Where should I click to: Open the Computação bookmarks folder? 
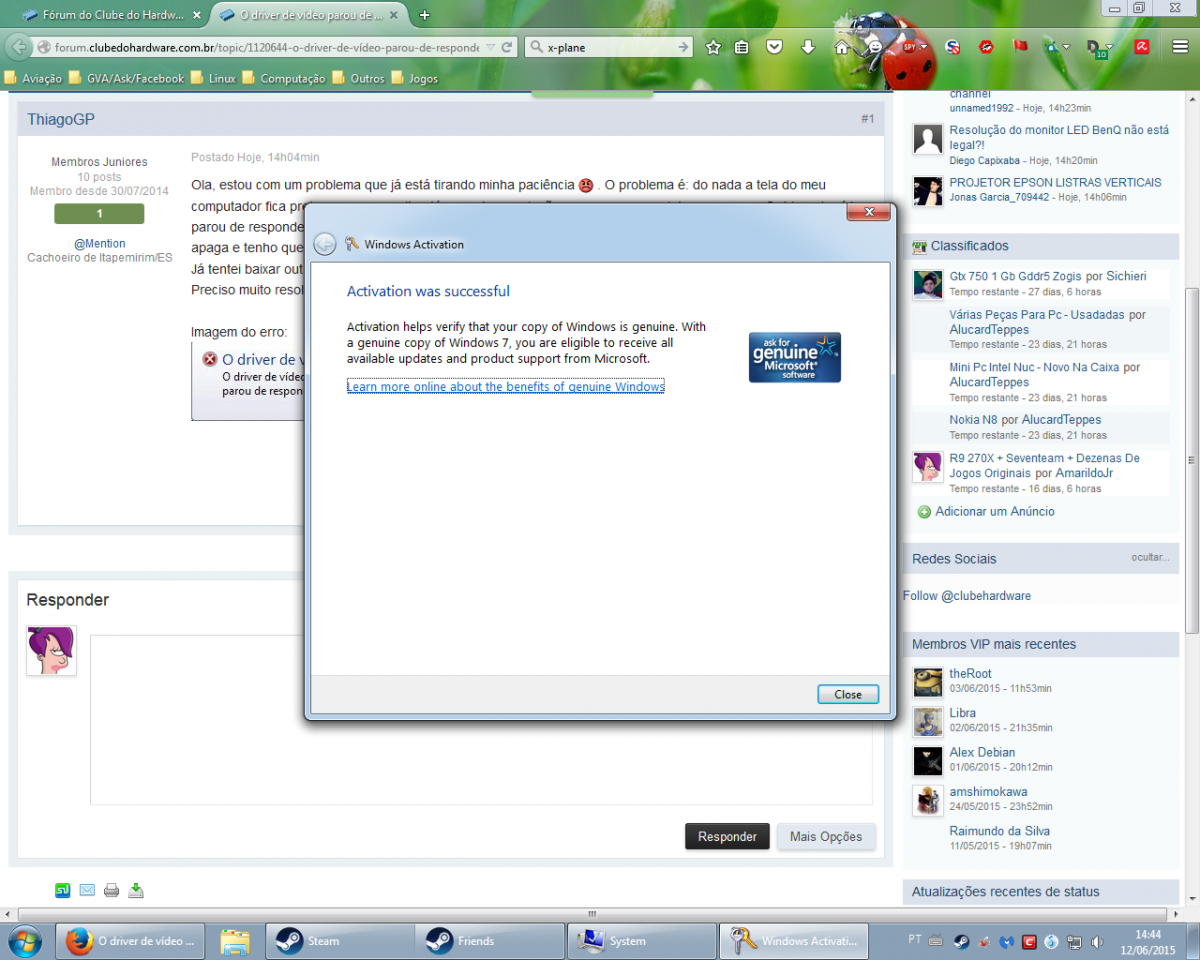[x=284, y=78]
